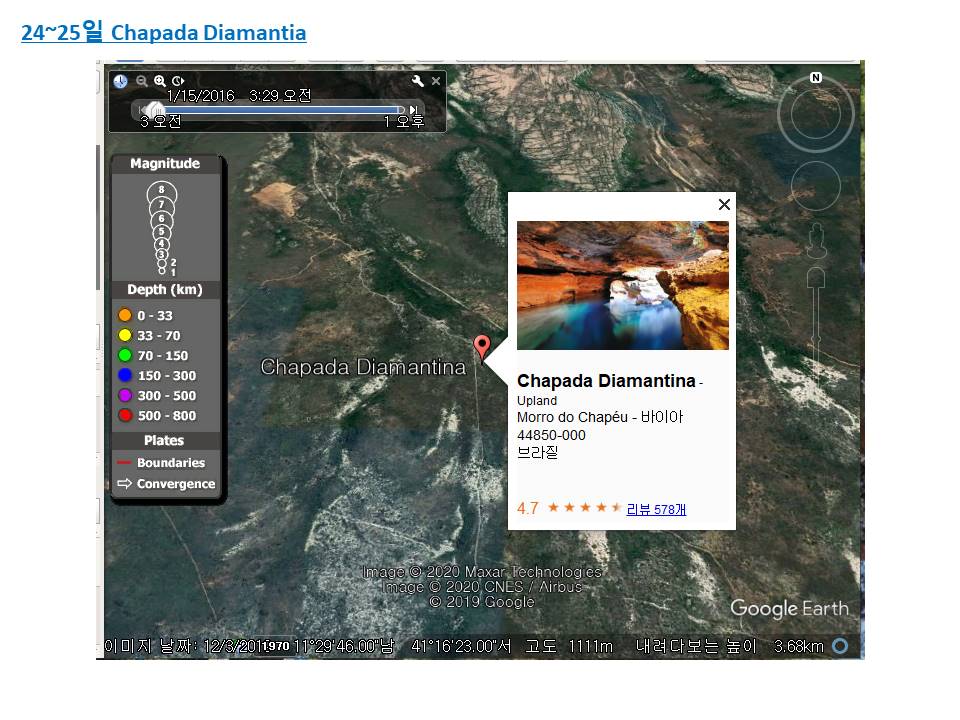Click the magnitude 8 circle in legend
Screen dimensions: 960x720
pos(162,192)
